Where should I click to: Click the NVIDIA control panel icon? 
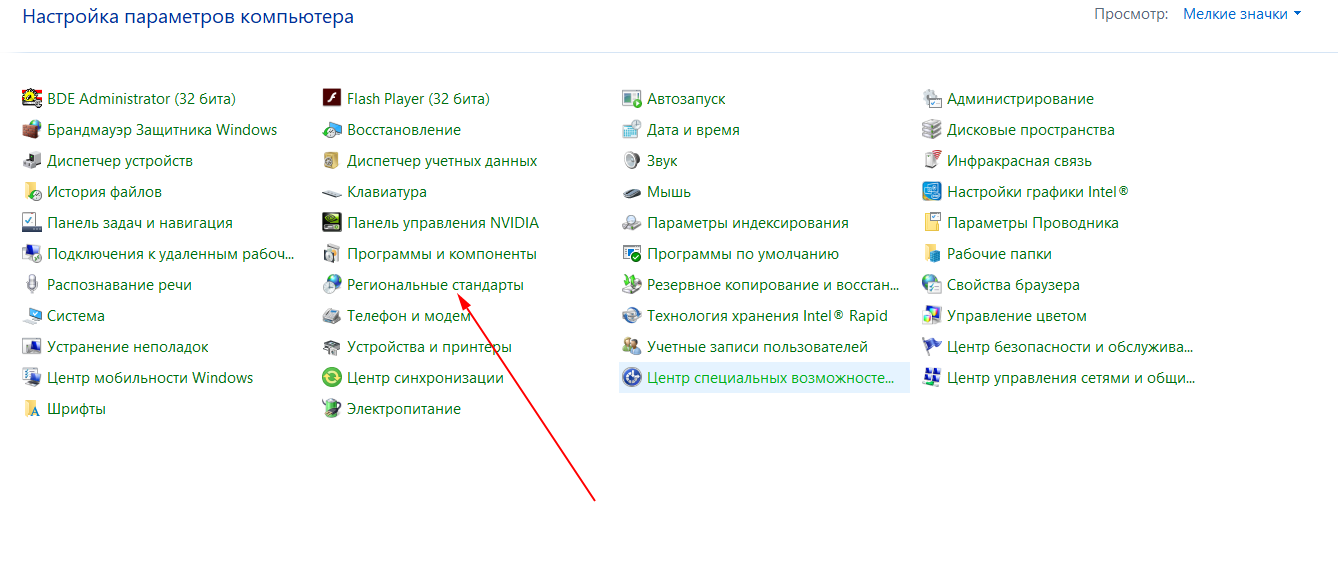pyautogui.click(x=332, y=223)
